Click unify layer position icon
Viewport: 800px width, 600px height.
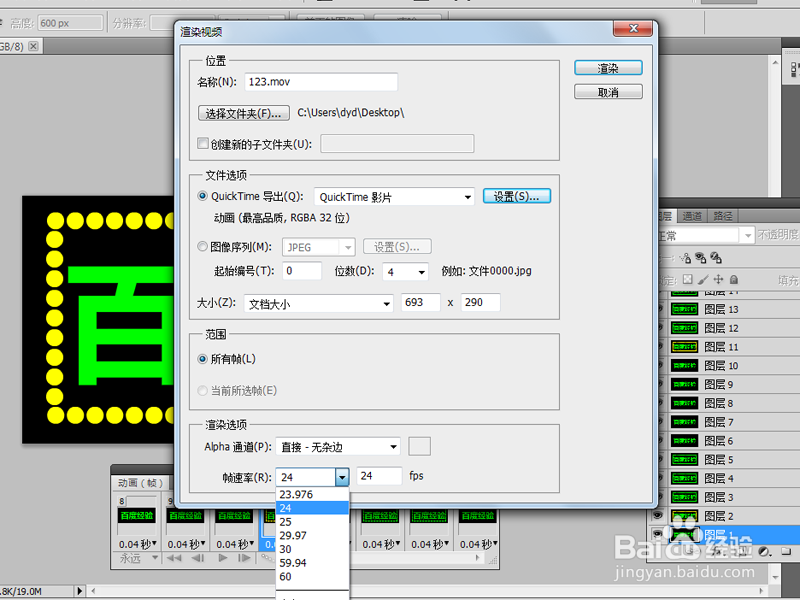685,258
